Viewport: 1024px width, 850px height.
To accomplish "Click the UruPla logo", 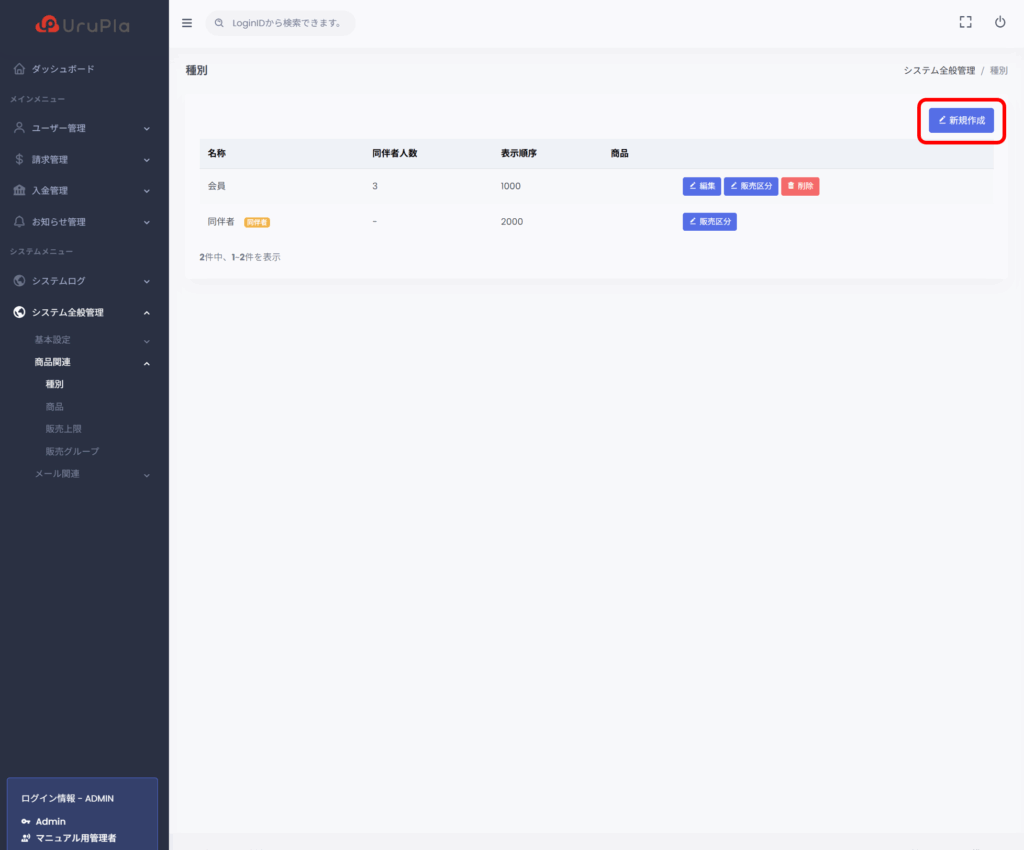I will point(82,24).
